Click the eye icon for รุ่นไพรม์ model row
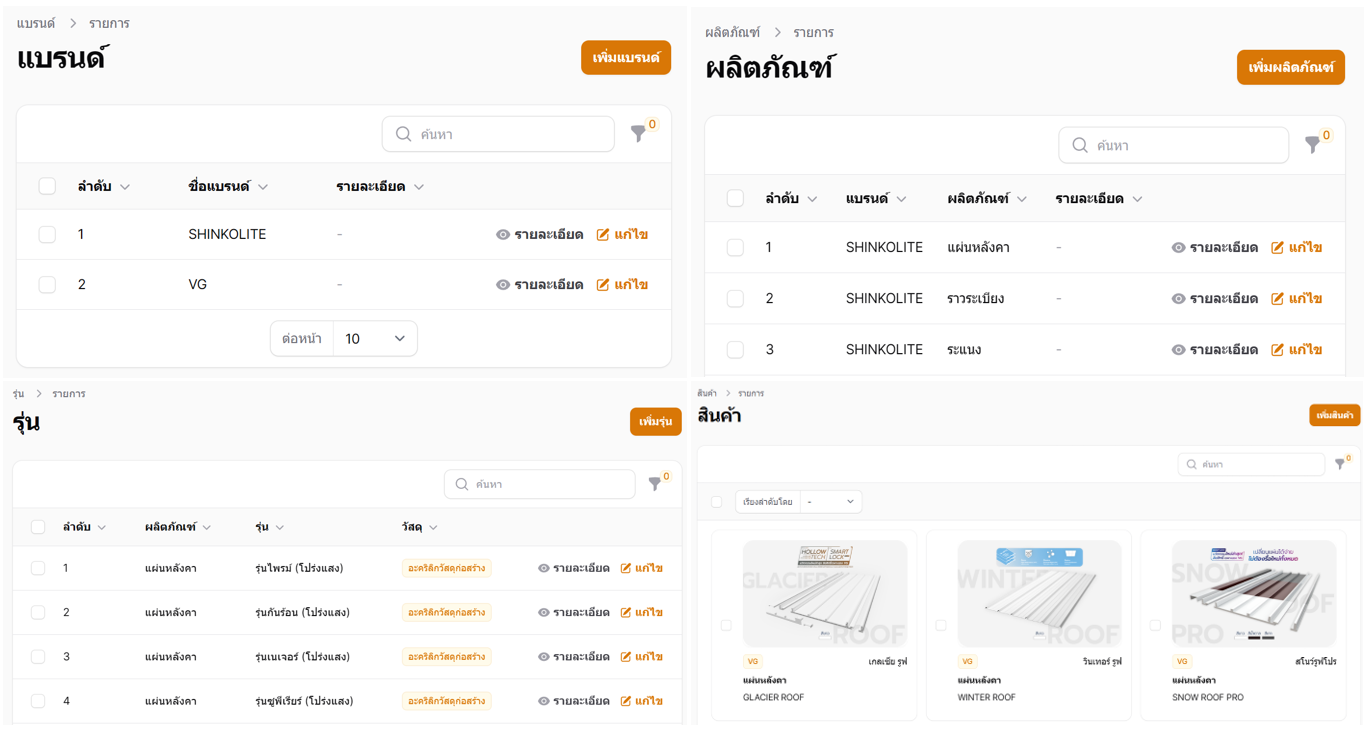The width and height of the screenshot is (1371, 729). coord(544,568)
